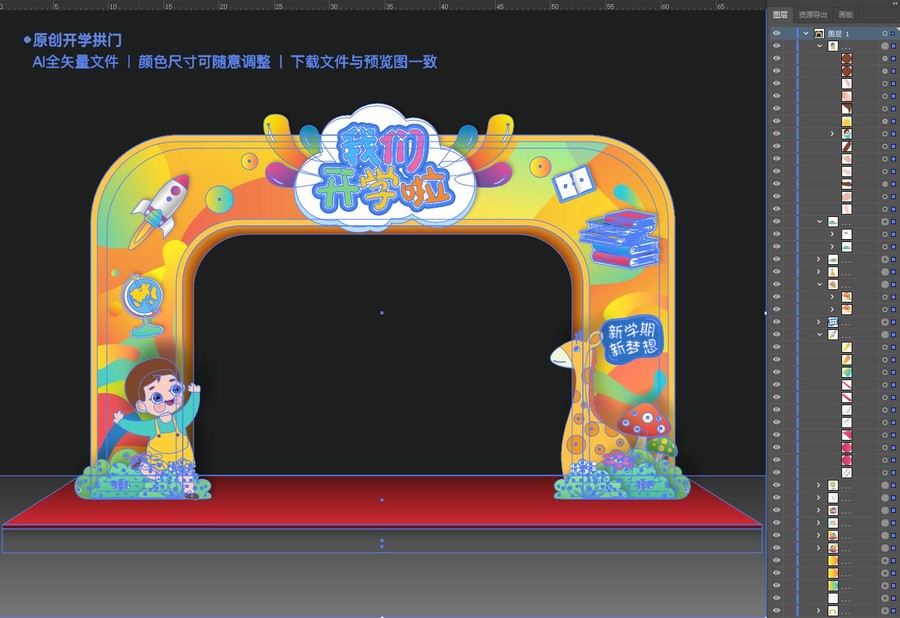Click the stacked books group's target circle
The image size is (900, 618).
click(x=885, y=510)
